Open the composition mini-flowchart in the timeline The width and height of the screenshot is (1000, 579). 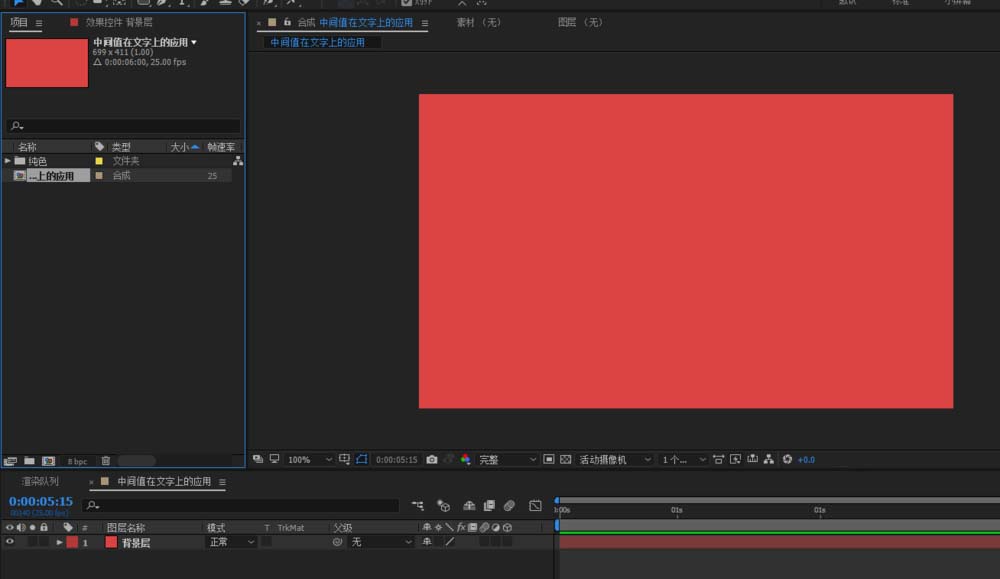[x=417, y=506]
